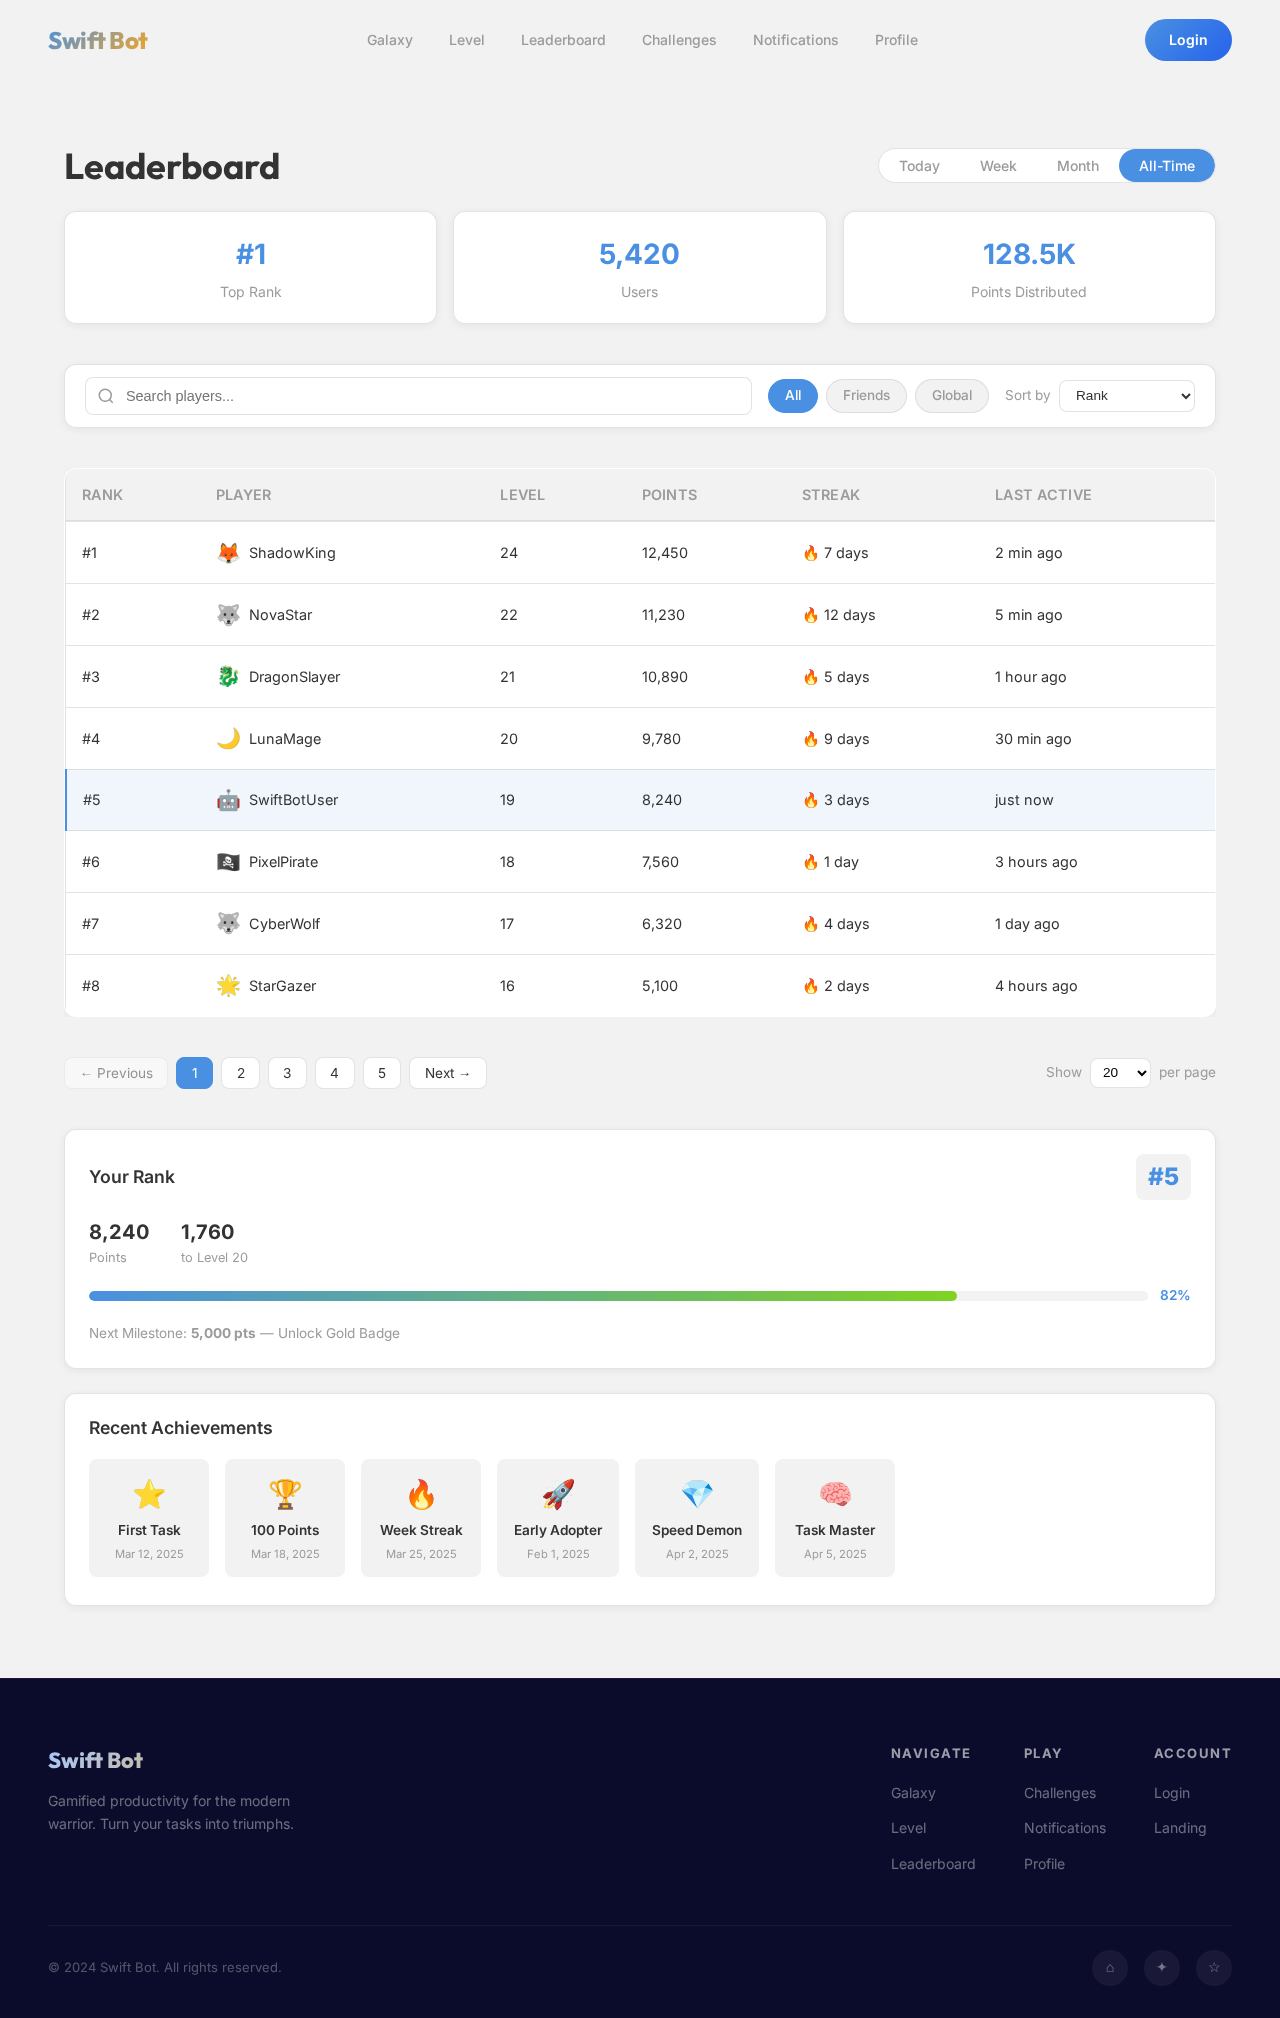Go to page 4
1280x2018 pixels.
[x=334, y=1073]
